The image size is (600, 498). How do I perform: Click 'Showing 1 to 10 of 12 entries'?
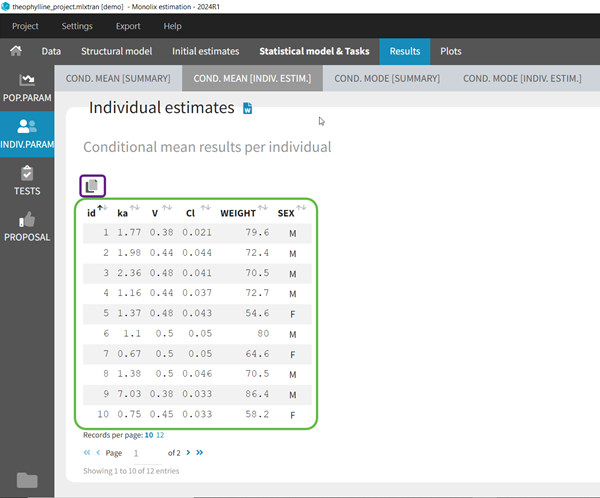click(x=131, y=471)
